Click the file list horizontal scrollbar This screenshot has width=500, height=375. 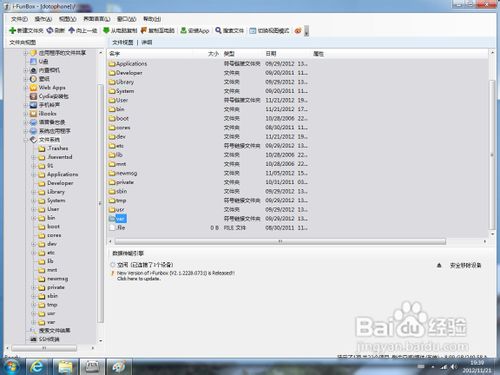(280, 241)
